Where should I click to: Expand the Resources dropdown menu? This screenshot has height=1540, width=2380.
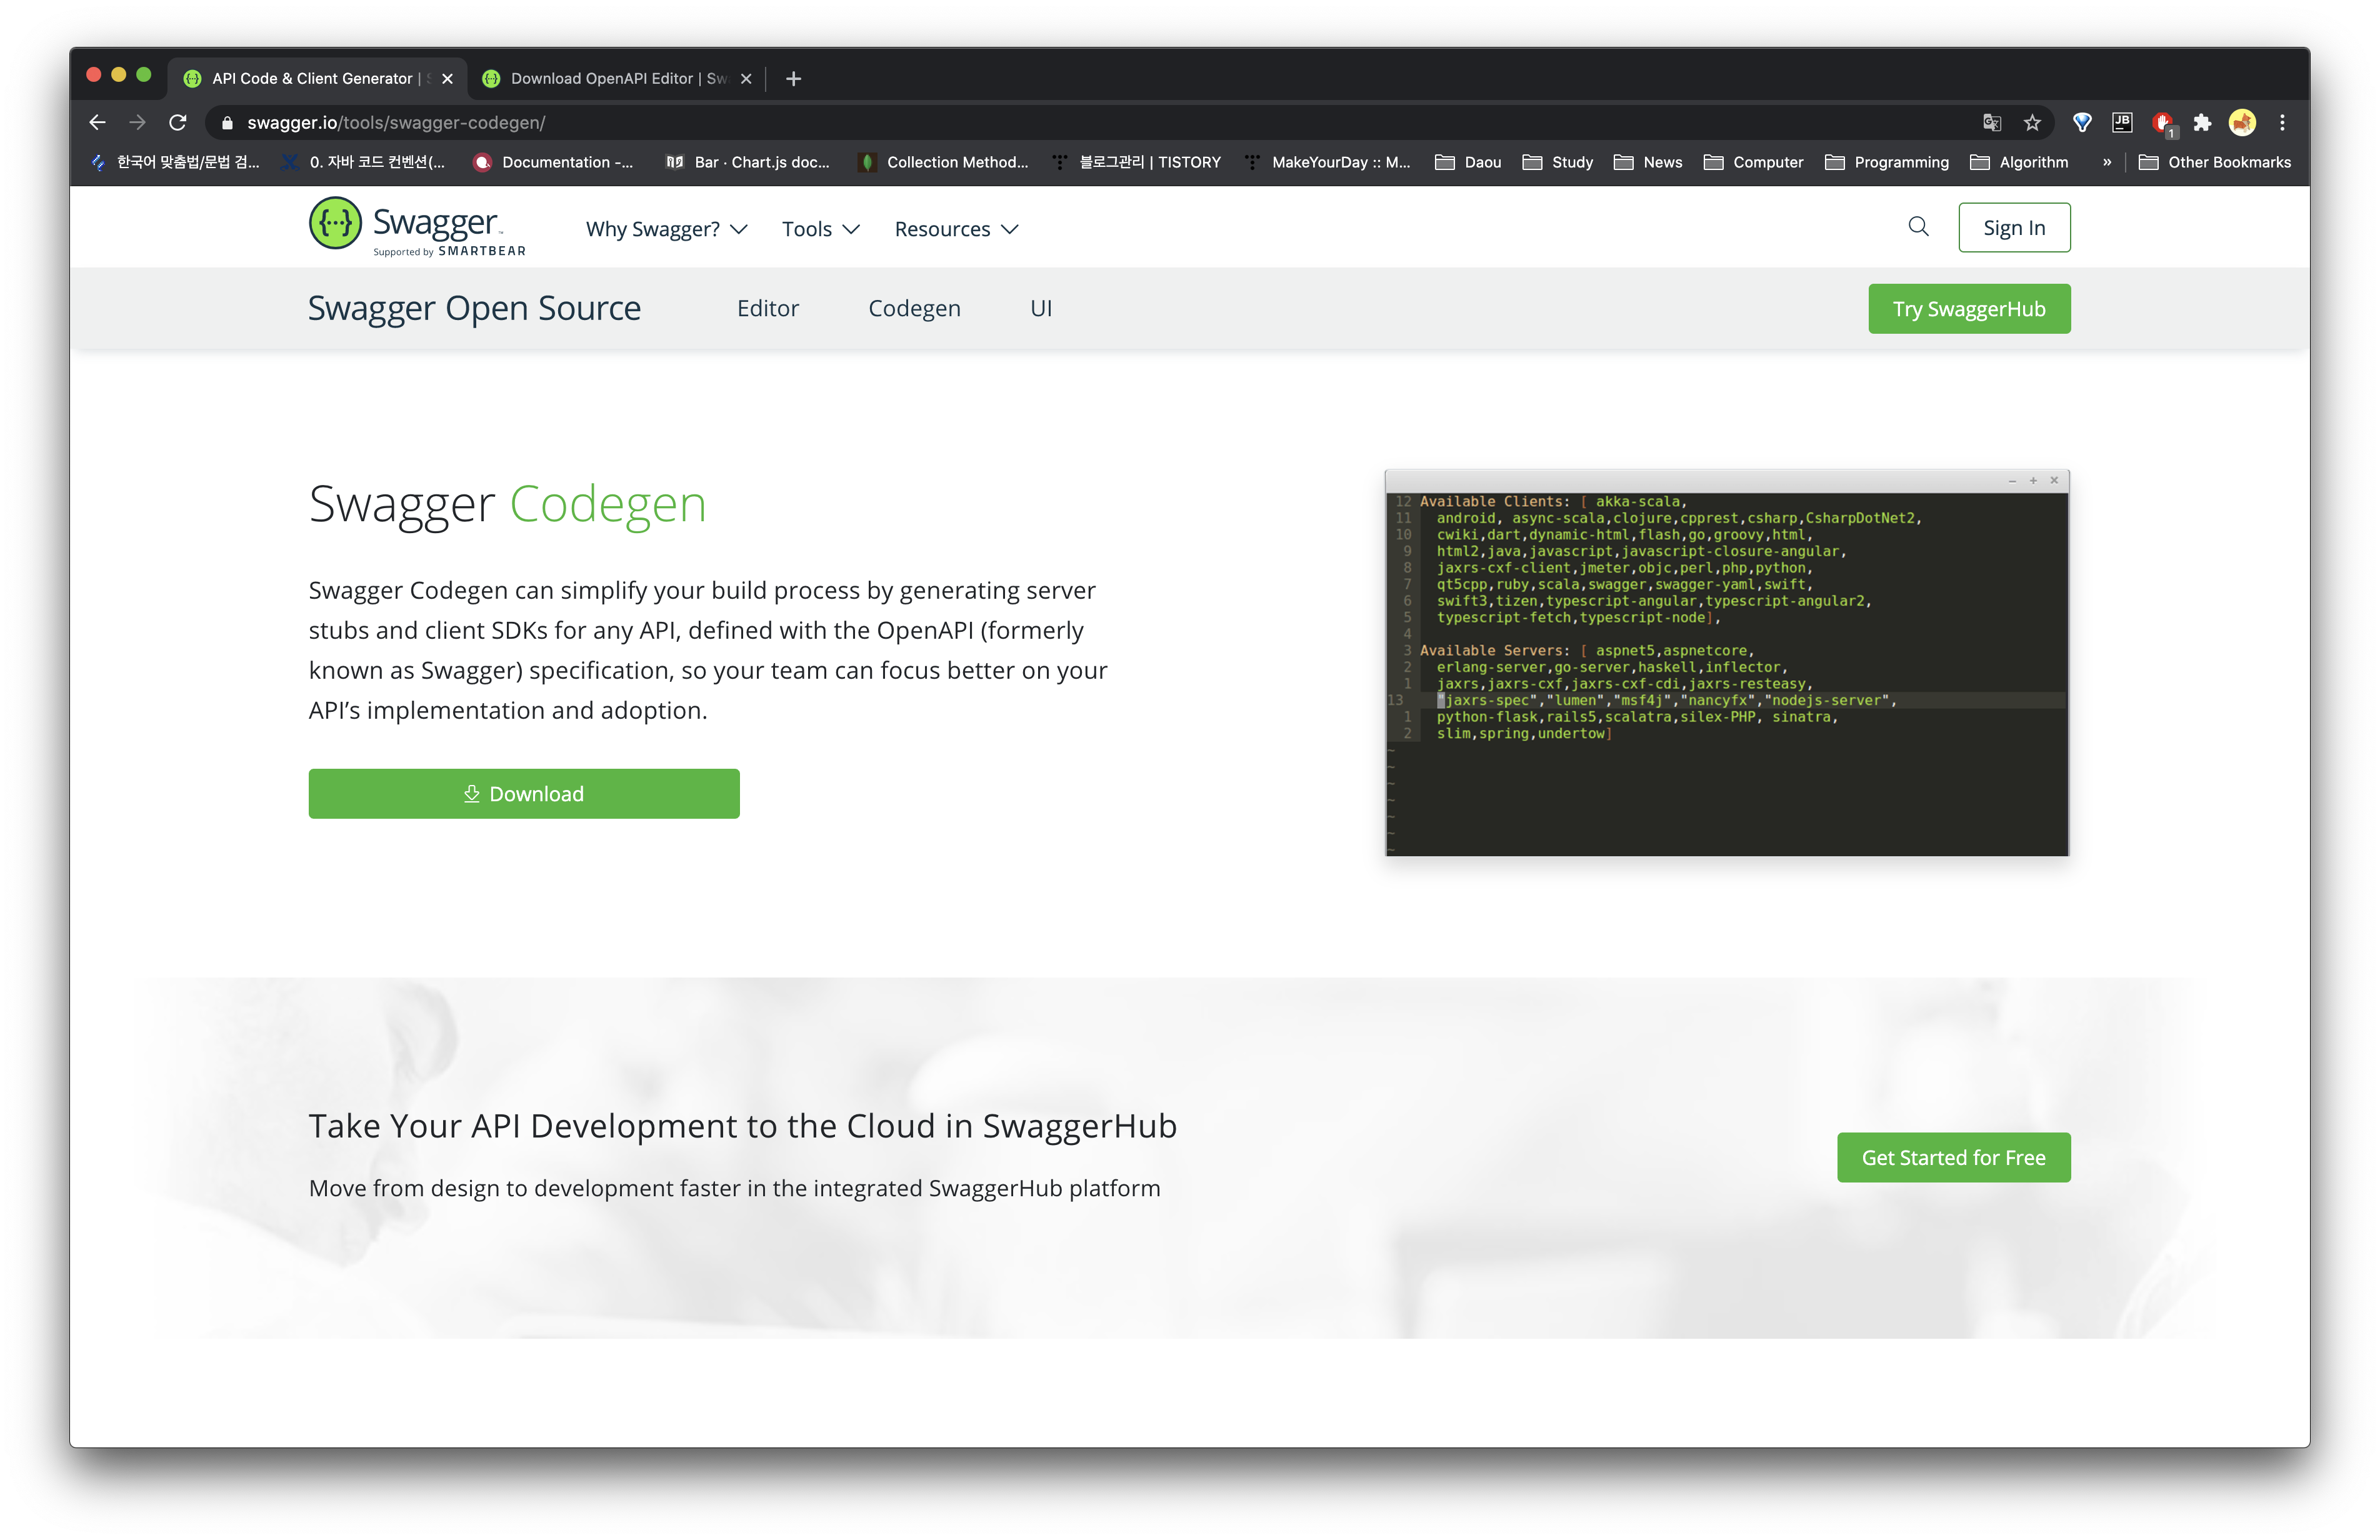pos(956,229)
